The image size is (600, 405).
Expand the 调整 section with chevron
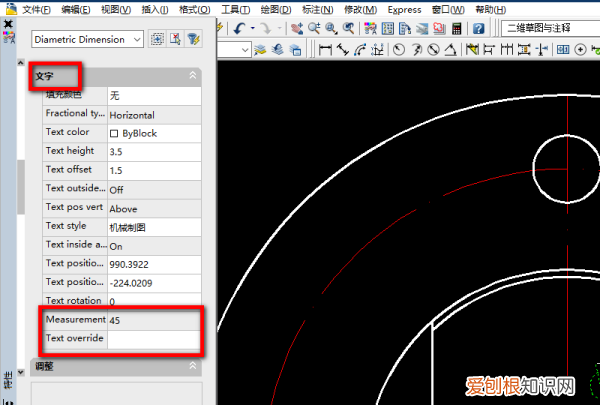(192, 365)
